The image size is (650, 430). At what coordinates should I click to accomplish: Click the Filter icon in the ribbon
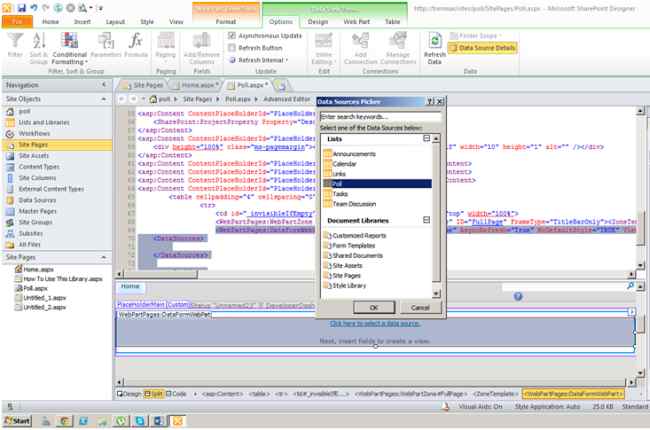(x=15, y=46)
